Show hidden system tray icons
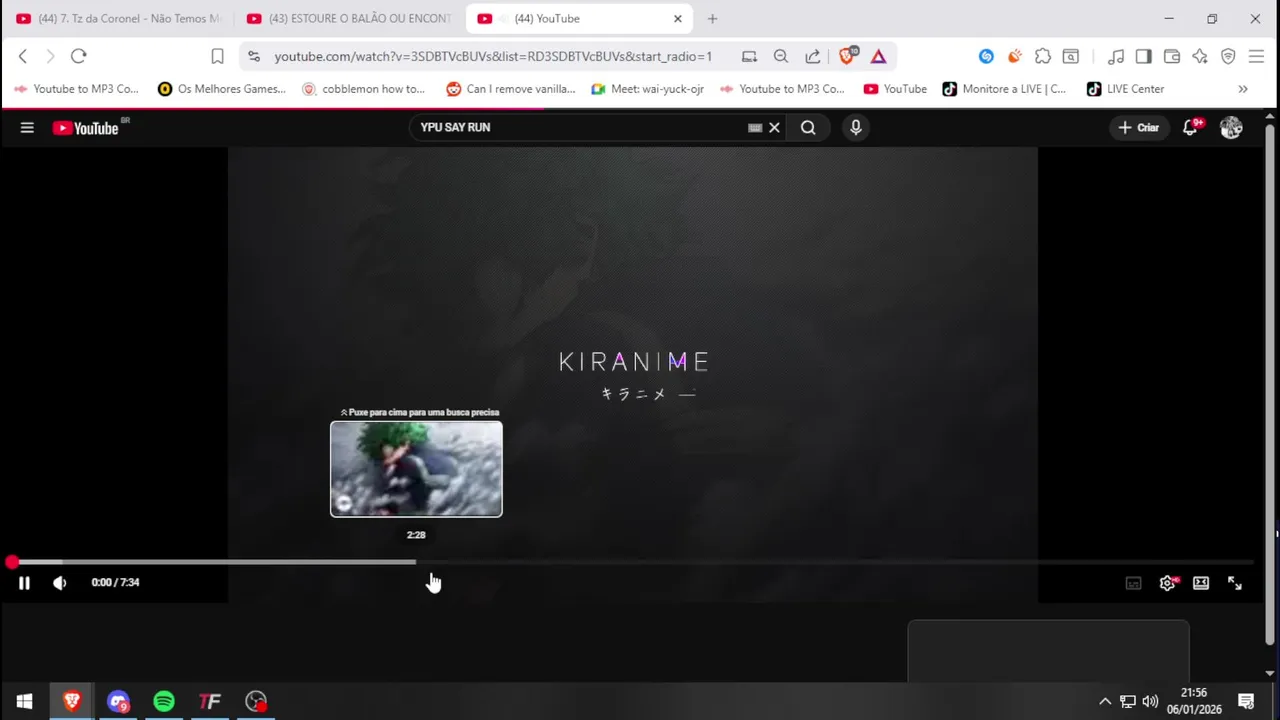 1105,701
